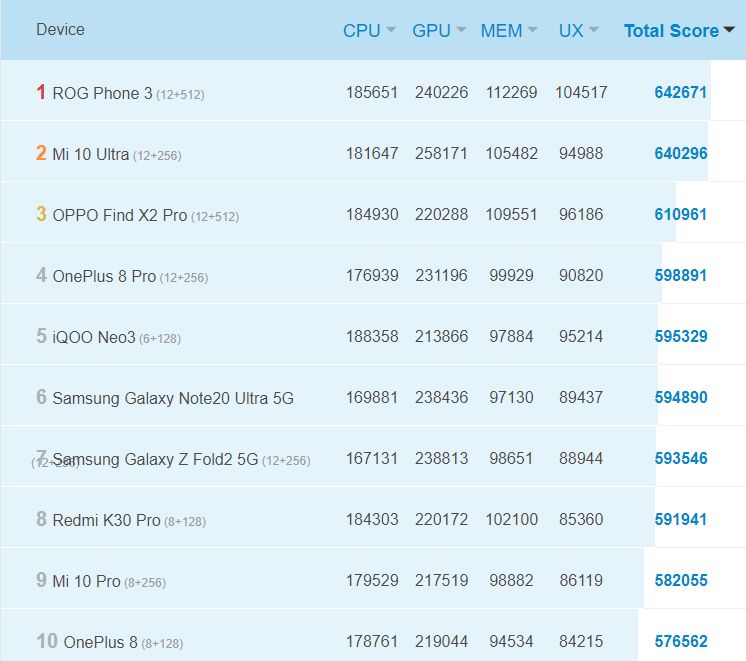Click UX score 96186

coord(581,214)
